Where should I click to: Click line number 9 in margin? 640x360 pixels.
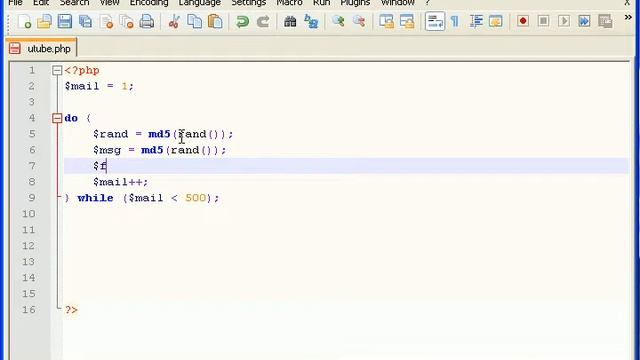pos(31,198)
